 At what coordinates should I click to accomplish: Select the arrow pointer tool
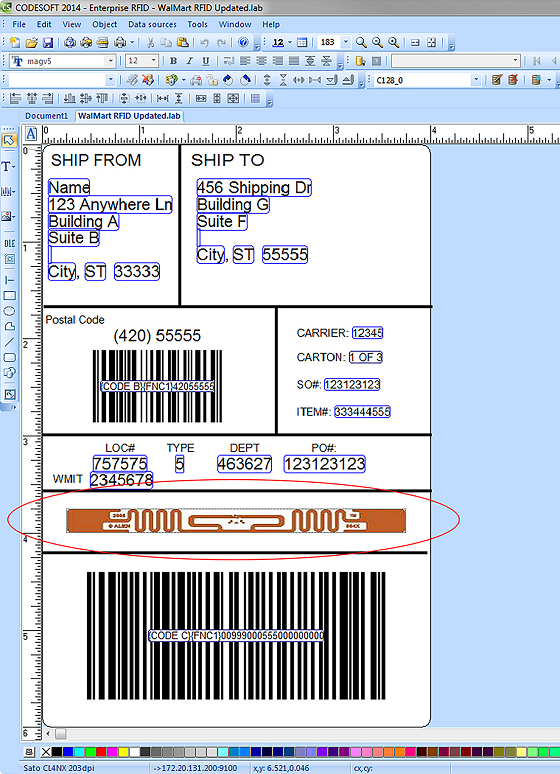(x=9, y=141)
